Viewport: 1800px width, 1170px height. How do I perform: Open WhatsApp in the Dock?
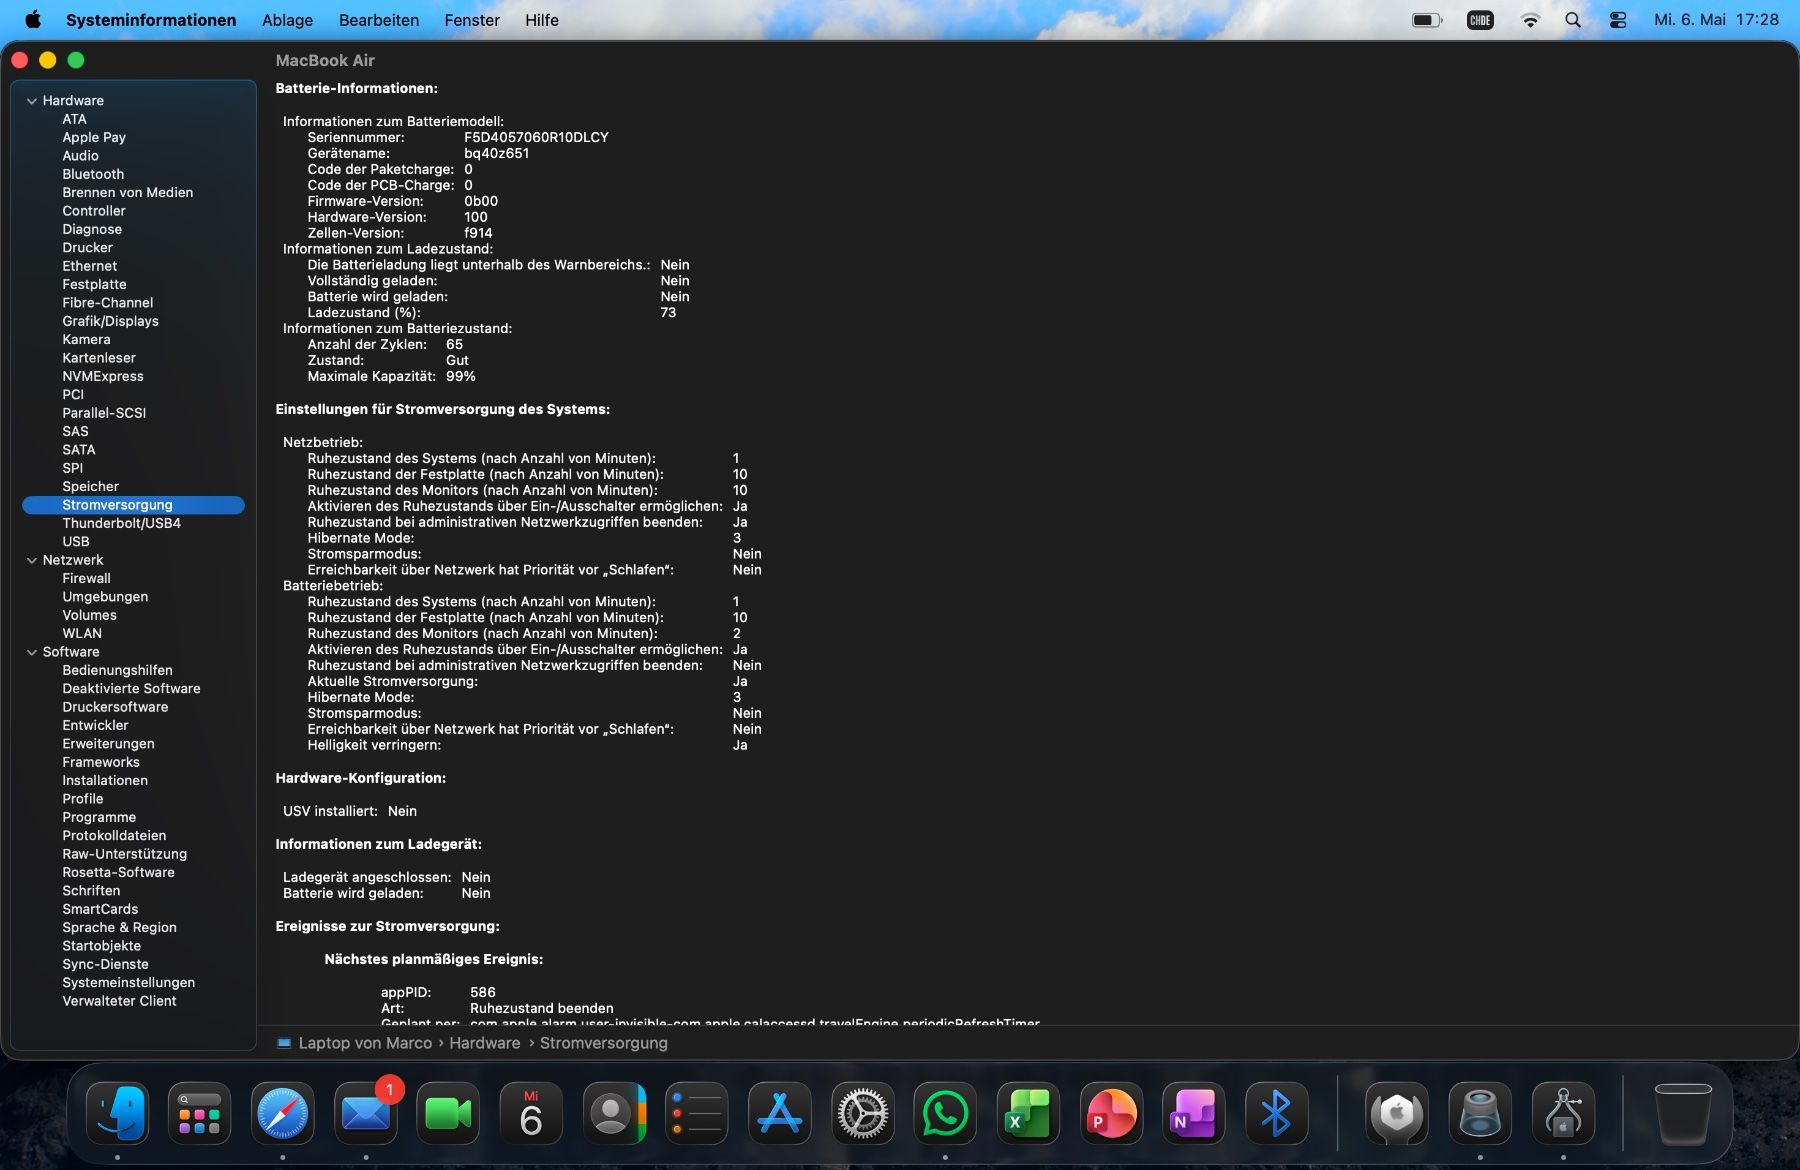point(945,1113)
